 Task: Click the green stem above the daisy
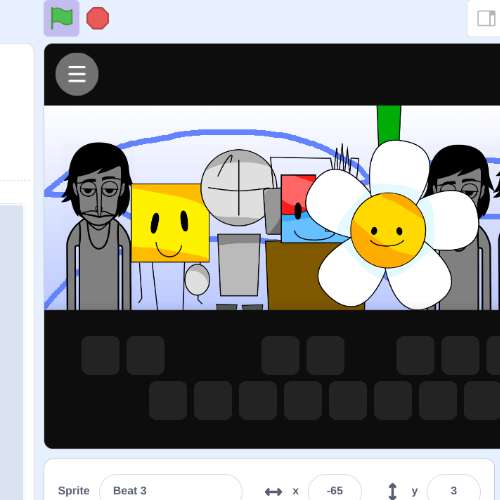coord(389,124)
